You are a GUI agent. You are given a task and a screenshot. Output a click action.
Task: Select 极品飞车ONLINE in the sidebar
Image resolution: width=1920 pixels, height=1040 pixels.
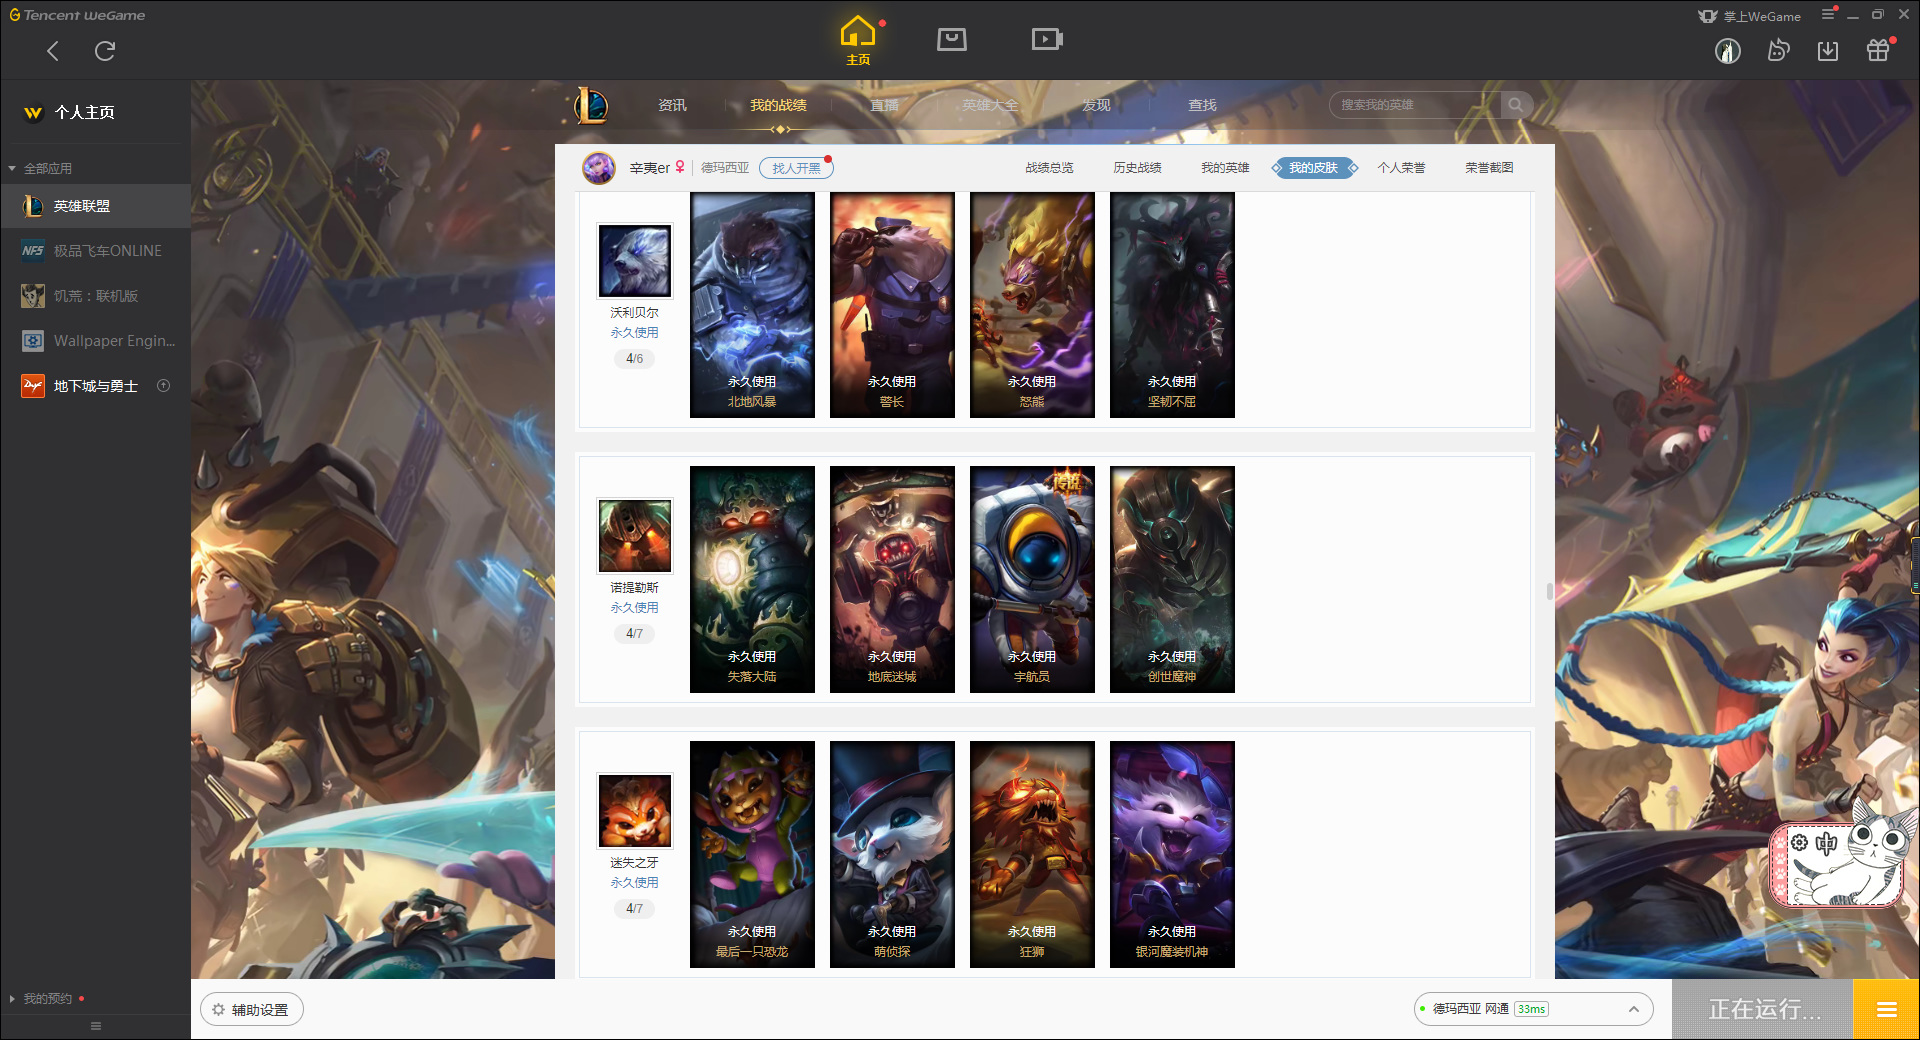[x=95, y=251]
